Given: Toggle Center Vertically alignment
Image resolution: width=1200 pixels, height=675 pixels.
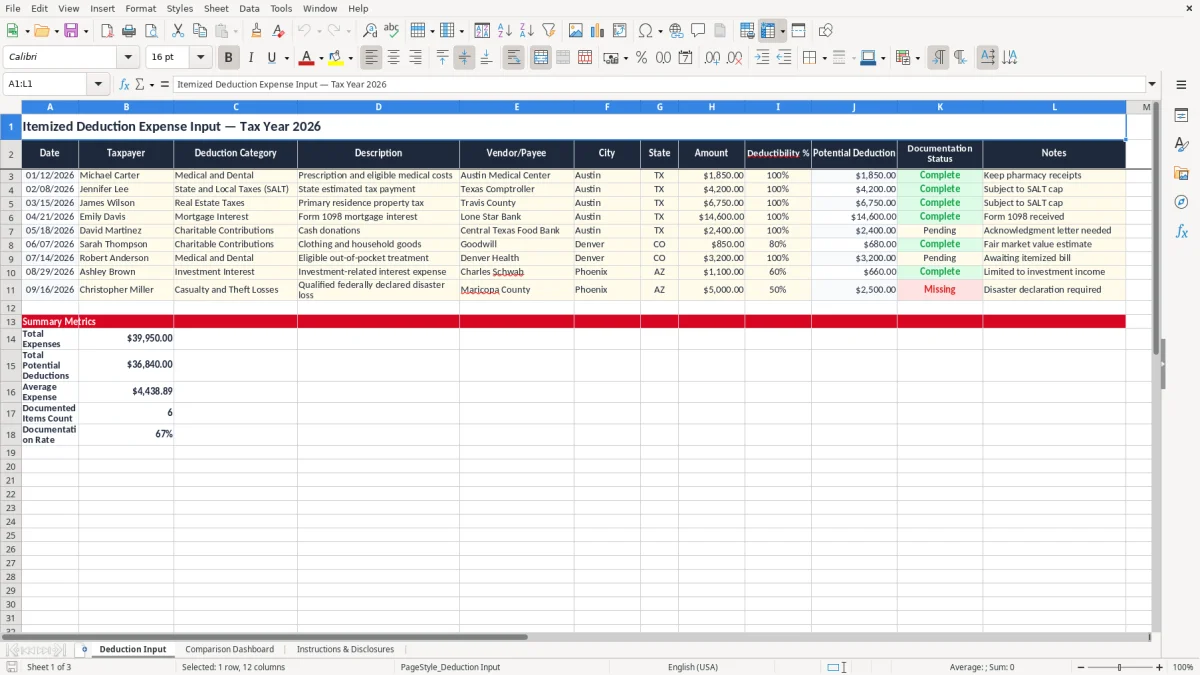Looking at the screenshot, I should tap(464, 58).
